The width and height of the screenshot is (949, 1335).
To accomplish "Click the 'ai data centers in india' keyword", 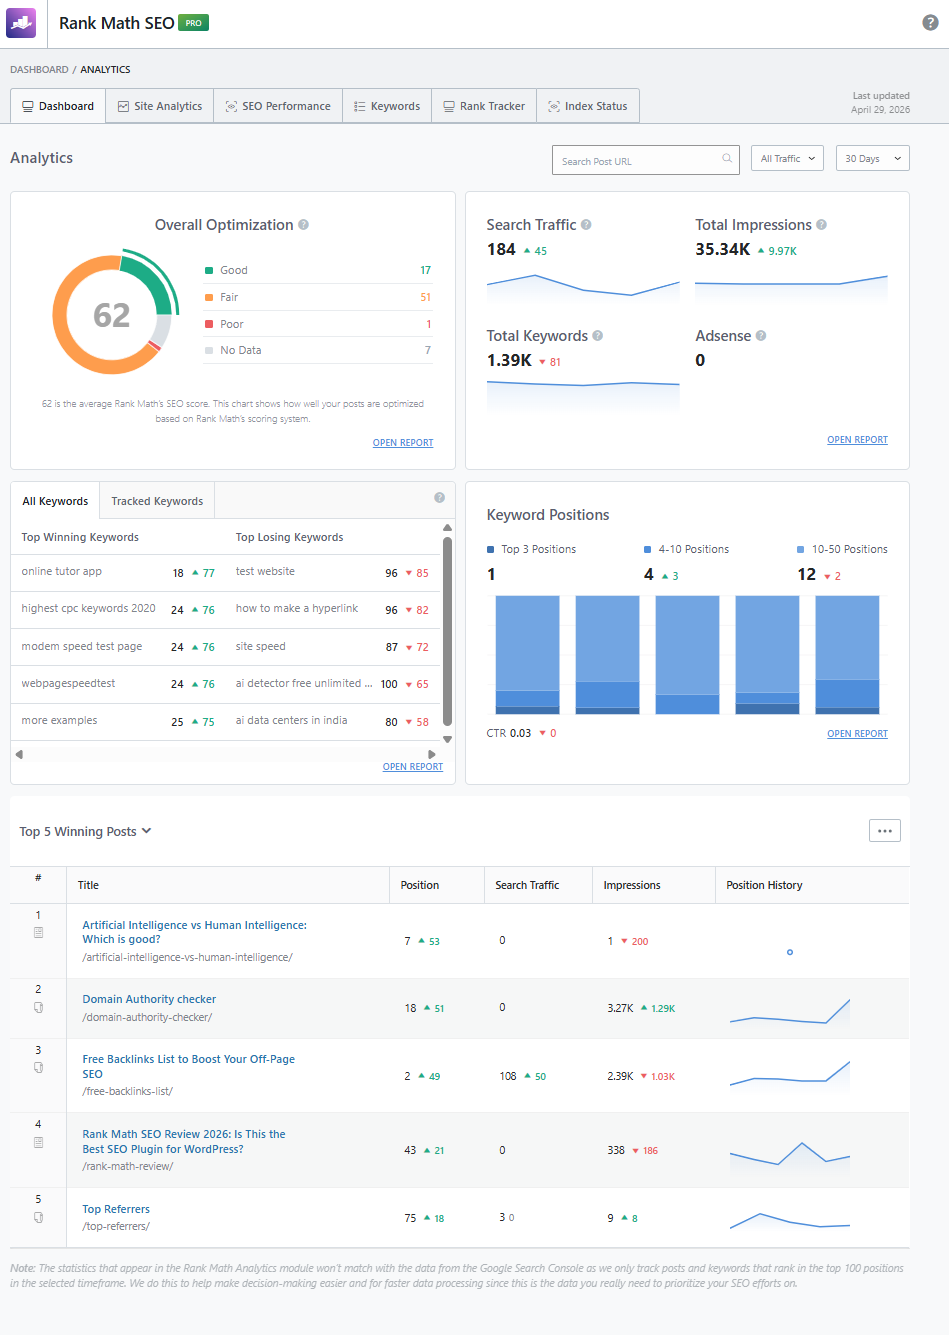I will click(x=292, y=720).
